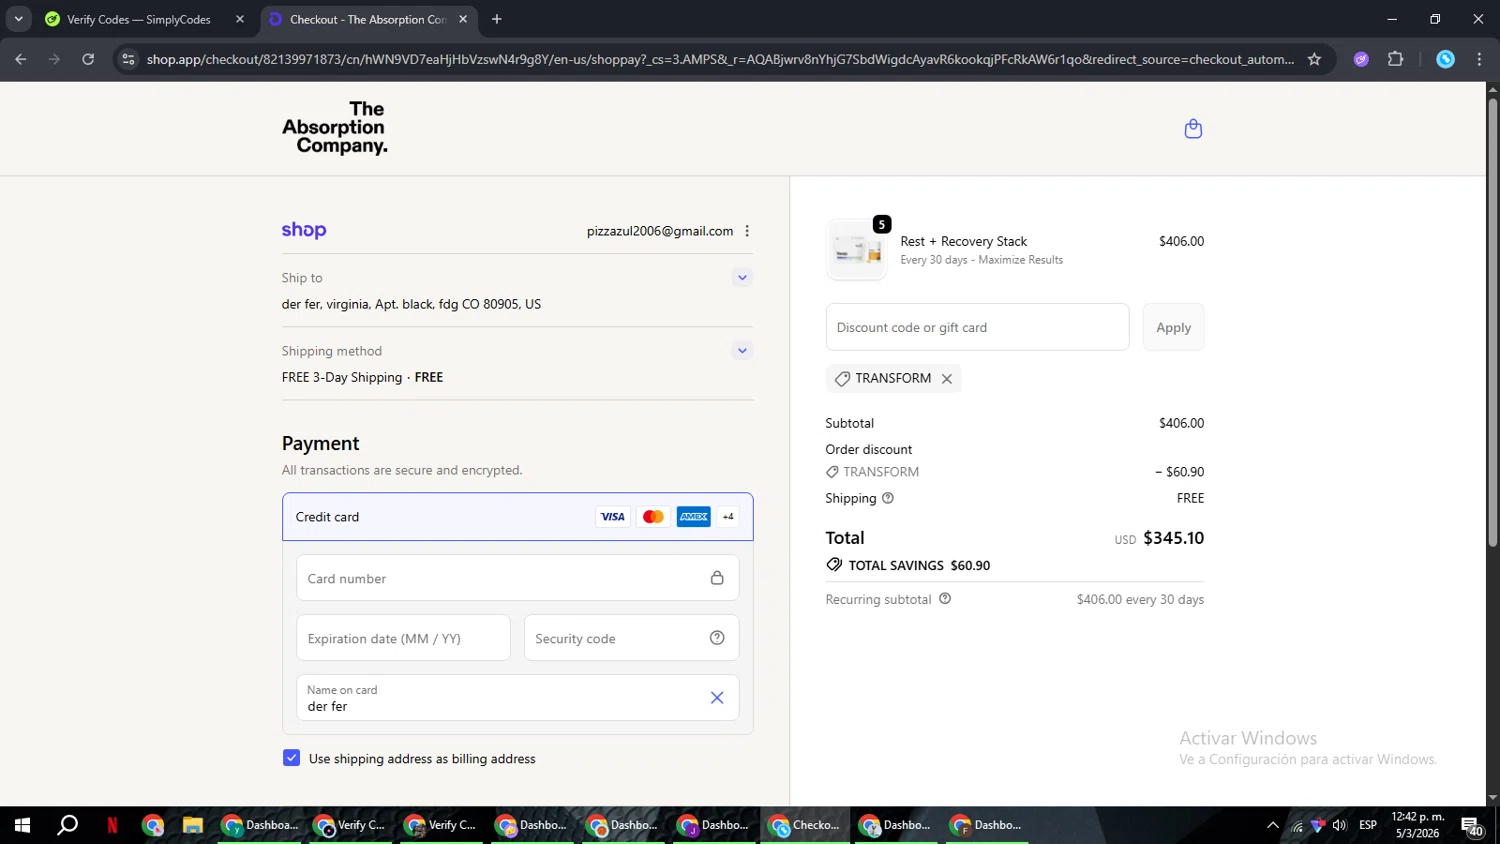The image size is (1500, 844).
Task: Click the Visa card logo
Action: (613, 517)
